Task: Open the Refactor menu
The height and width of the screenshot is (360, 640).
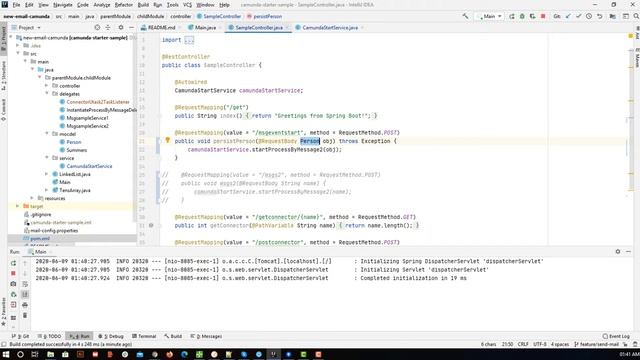Action: tap(124, 5)
